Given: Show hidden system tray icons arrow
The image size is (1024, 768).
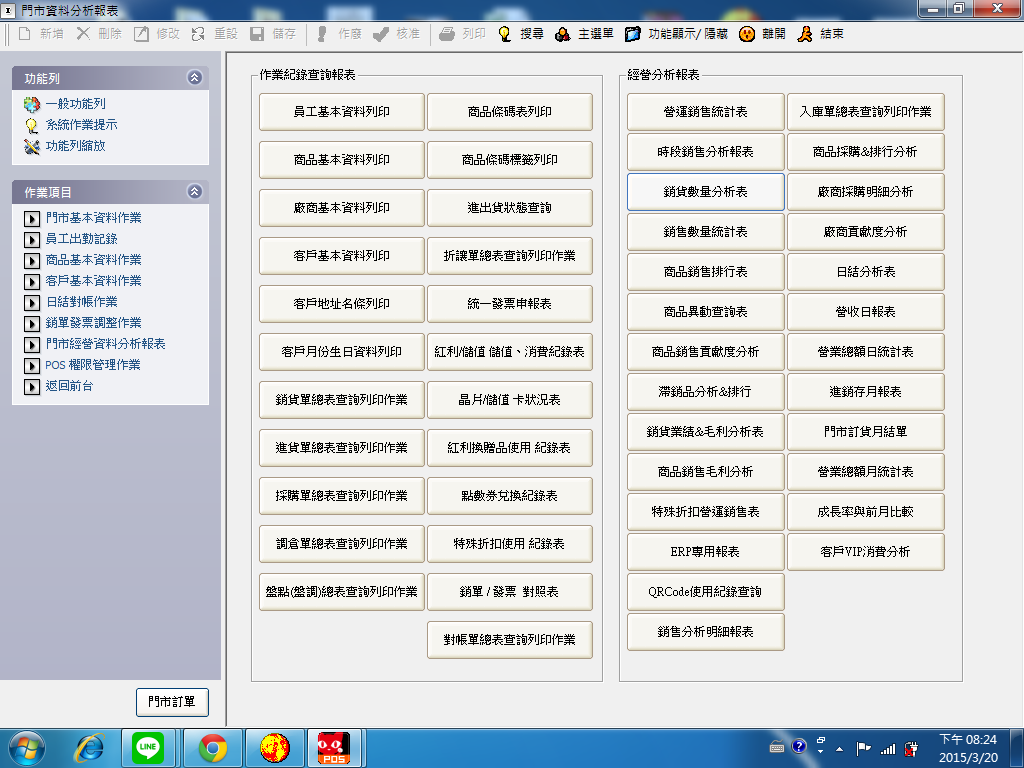Looking at the screenshot, I should pyautogui.click(x=838, y=747).
